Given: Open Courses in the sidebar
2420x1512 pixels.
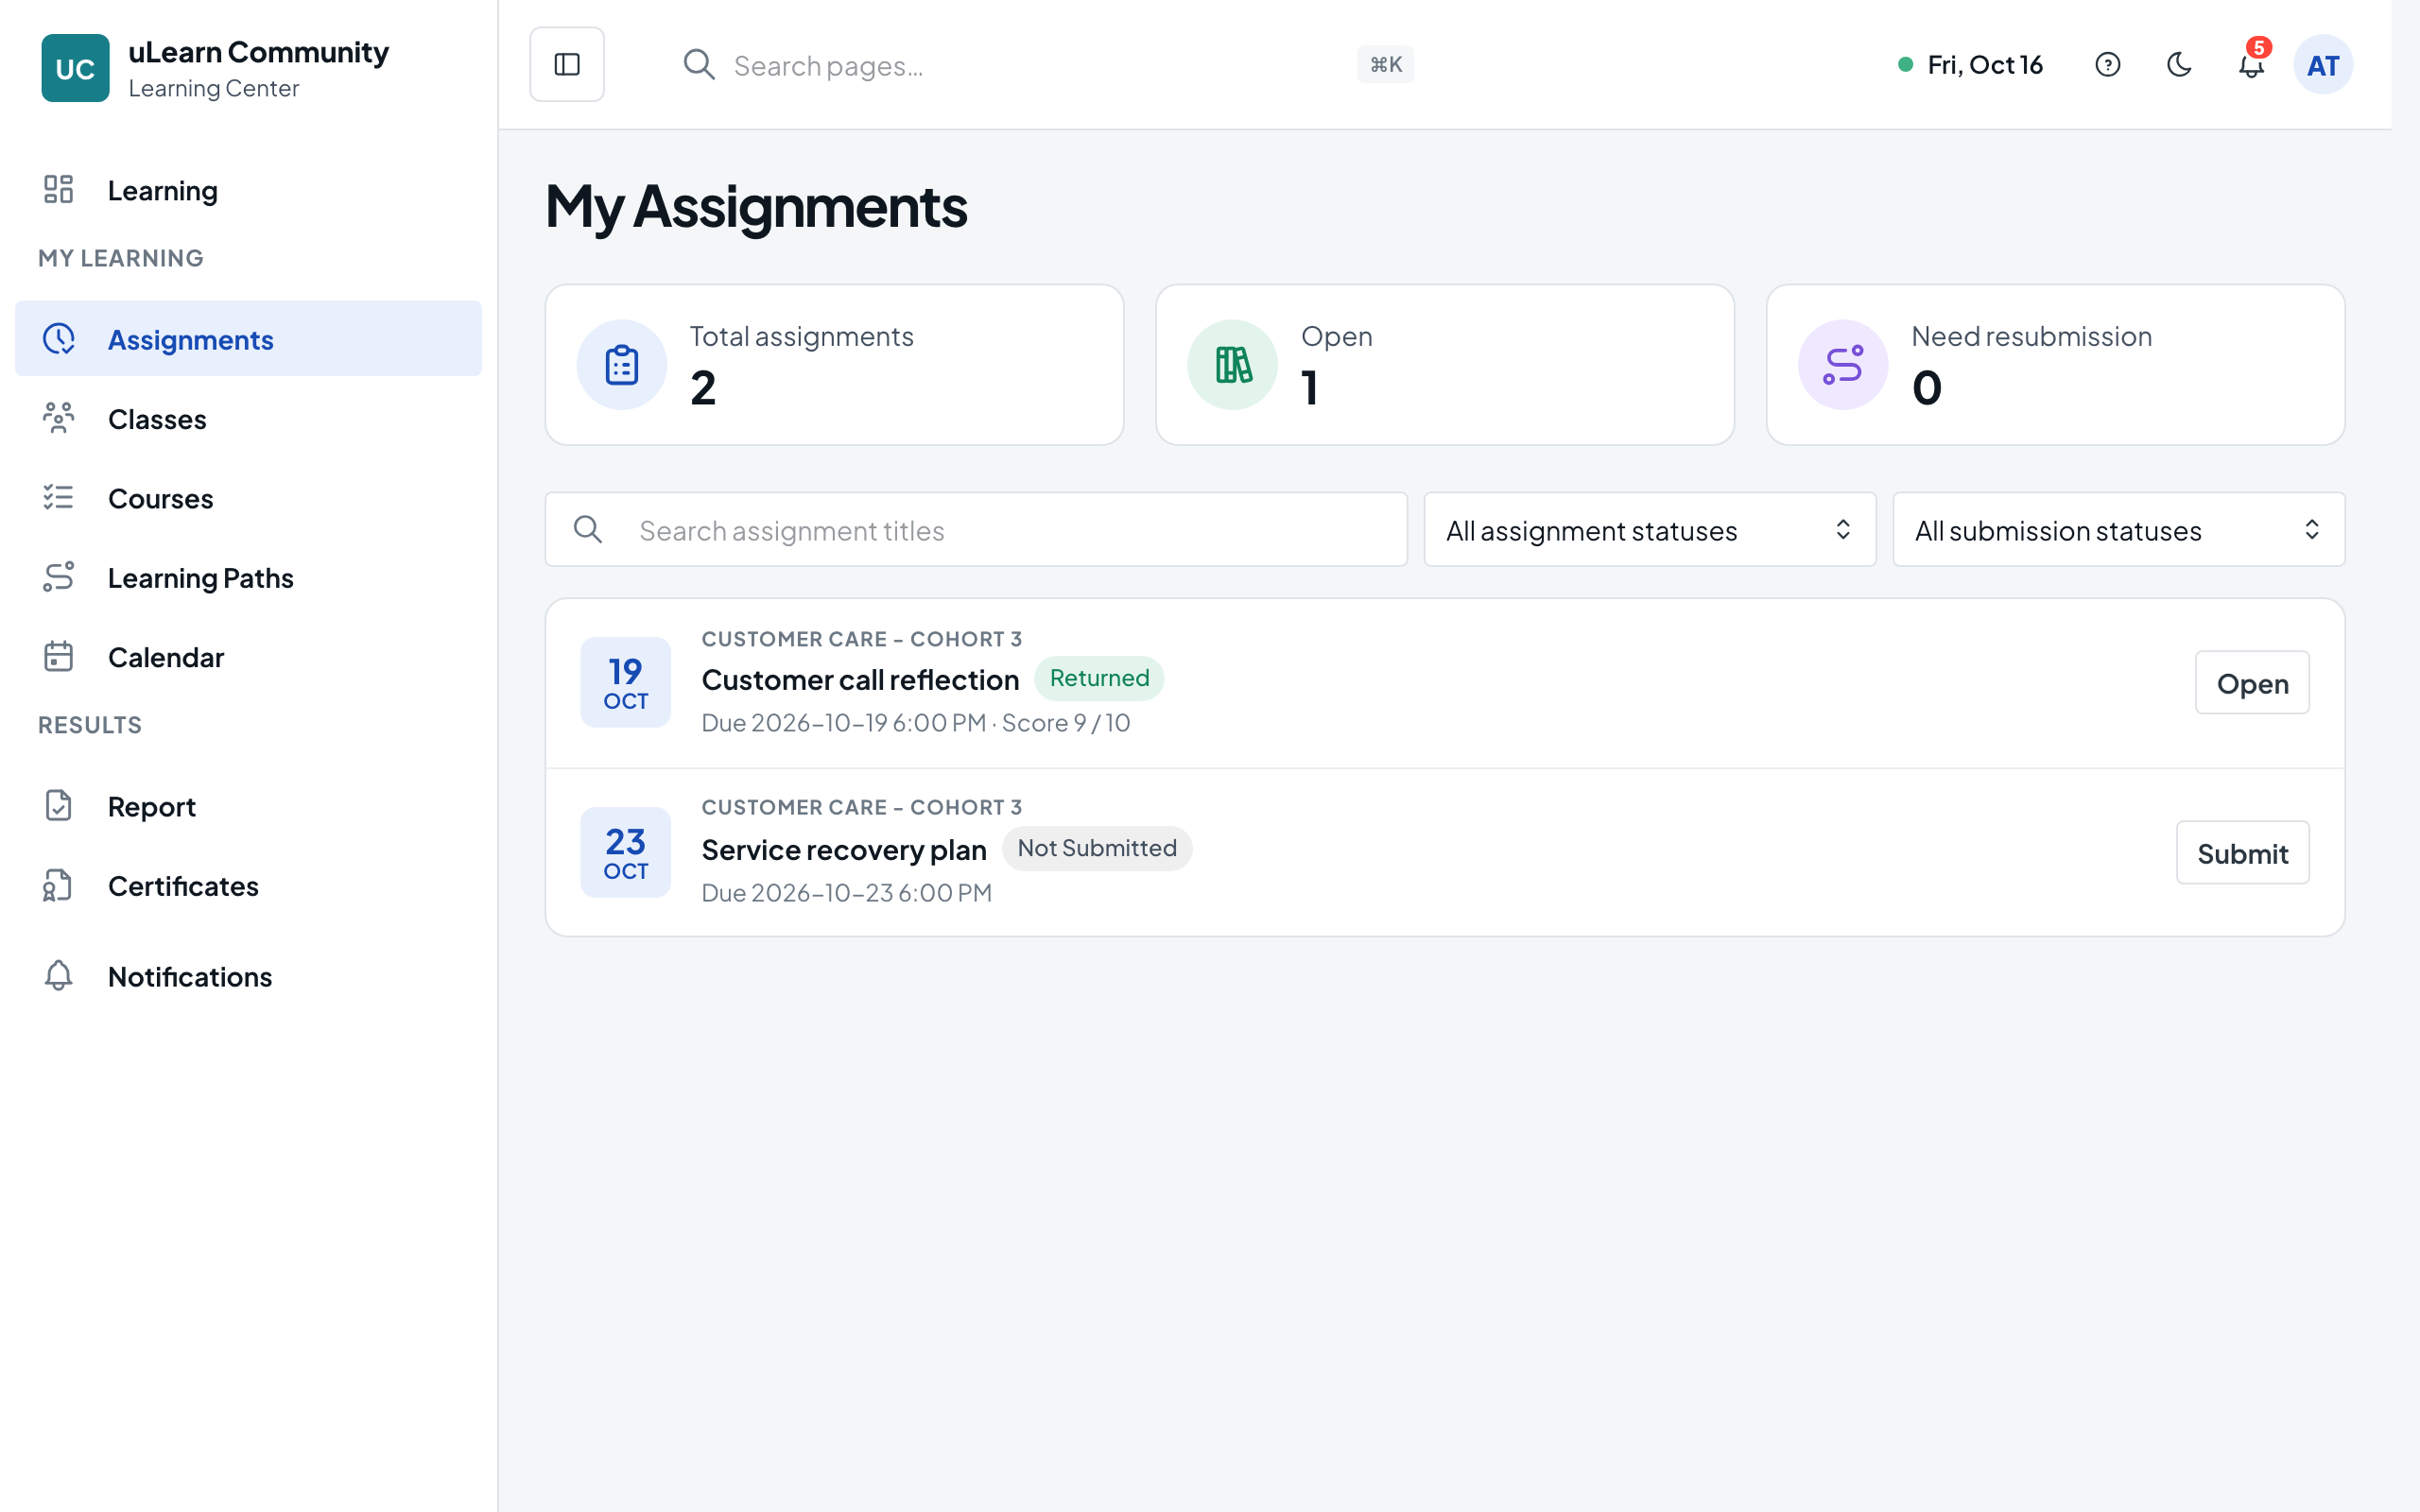Looking at the screenshot, I should click(248, 498).
